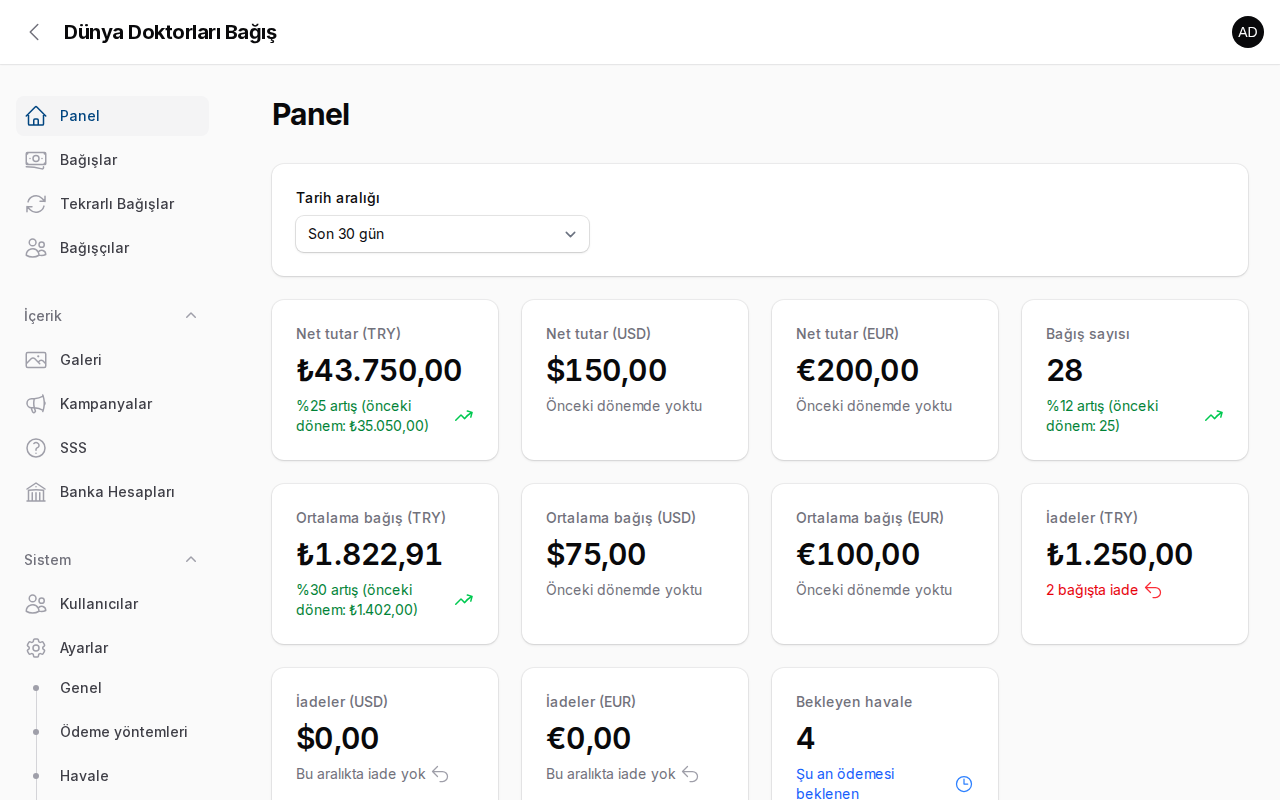The height and width of the screenshot is (800, 1280).
Task: Open the AD user avatar menu
Action: (x=1248, y=32)
